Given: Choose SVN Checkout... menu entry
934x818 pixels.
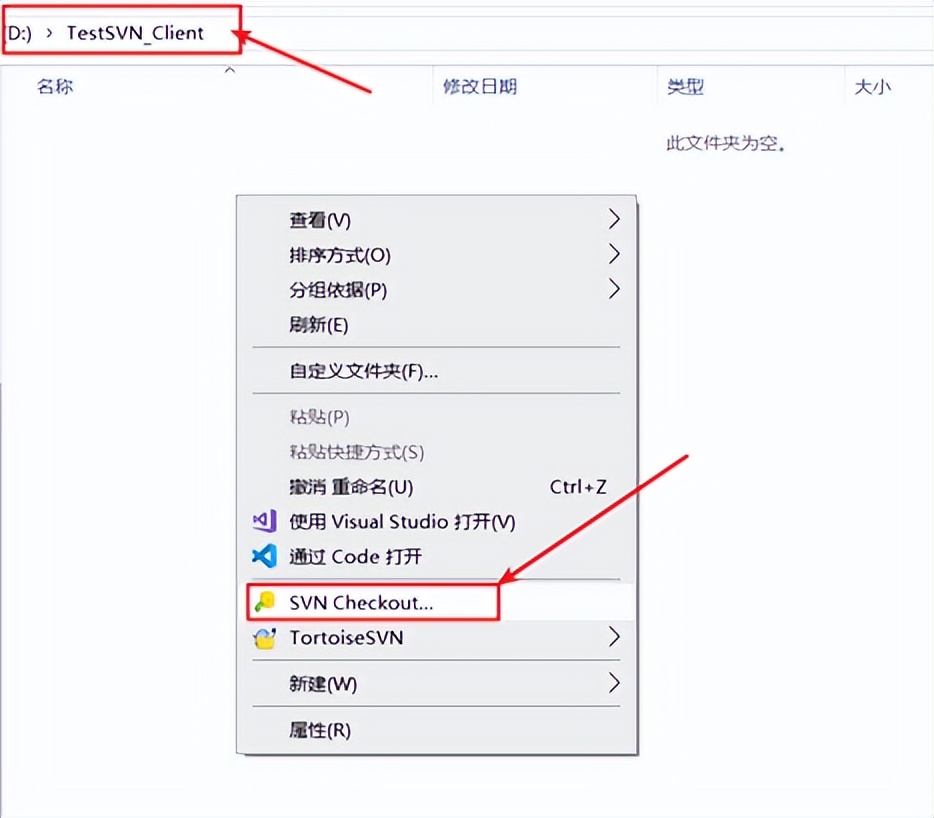Looking at the screenshot, I should (x=436, y=602).
